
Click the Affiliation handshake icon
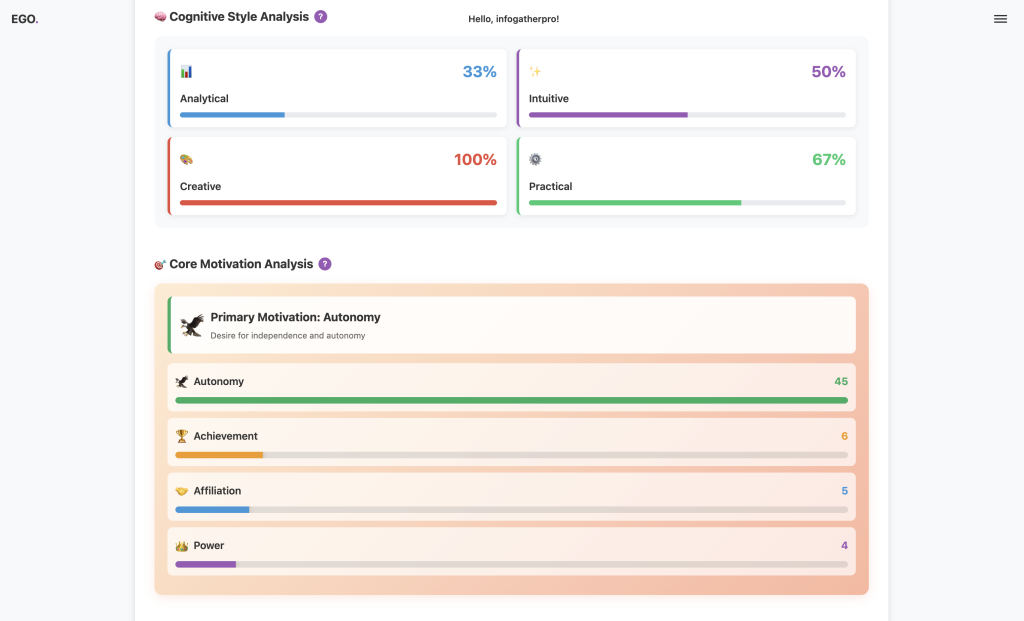pos(182,491)
